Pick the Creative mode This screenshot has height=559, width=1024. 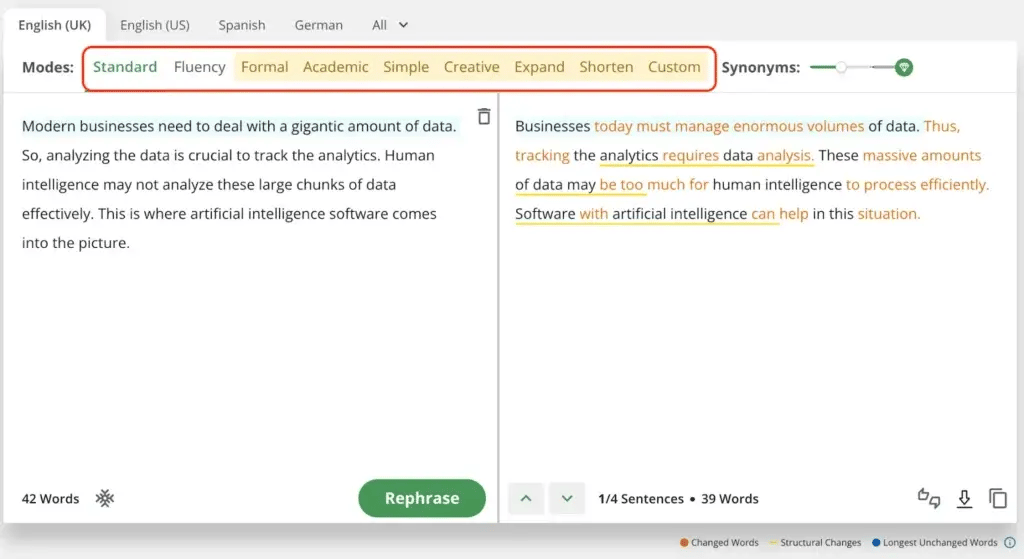click(x=471, y=67)
